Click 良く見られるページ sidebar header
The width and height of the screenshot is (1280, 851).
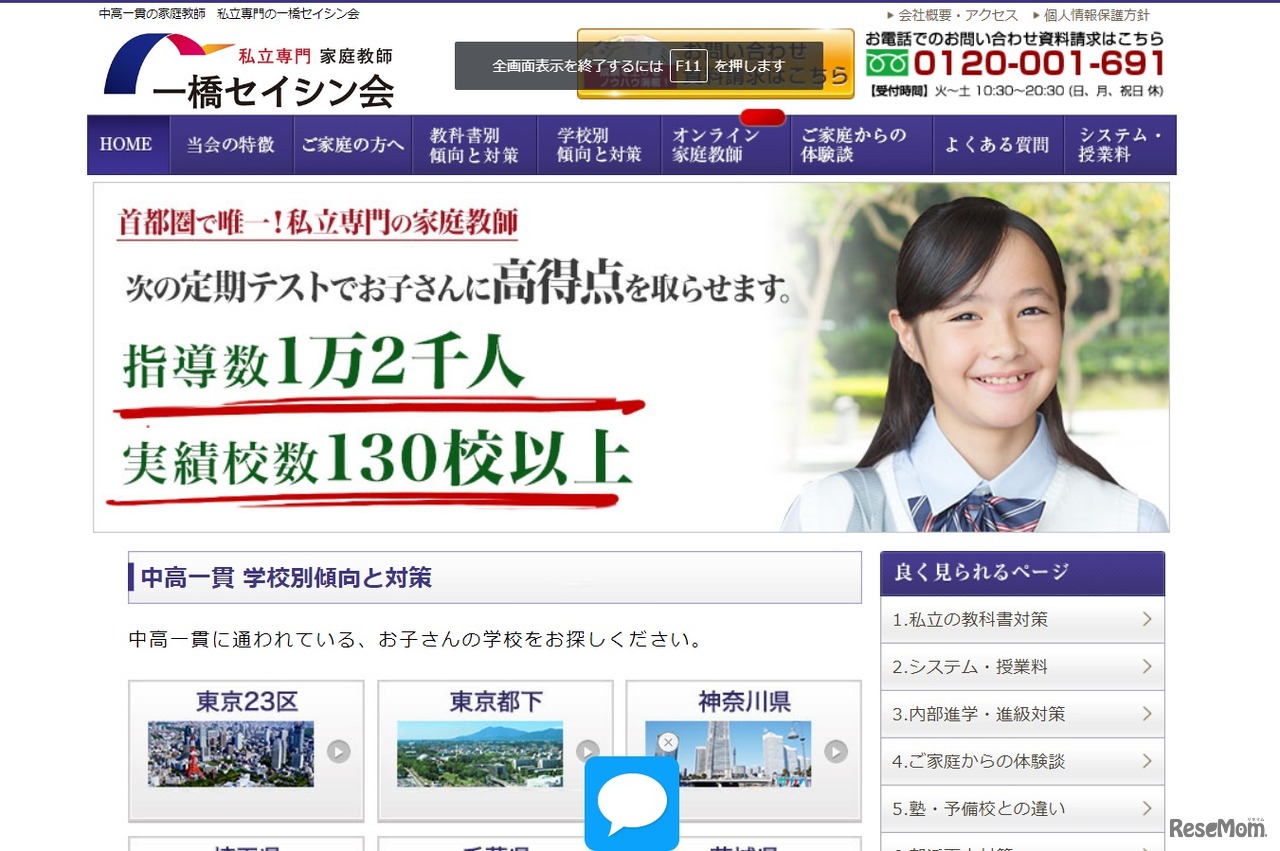tap(1023, 573)
